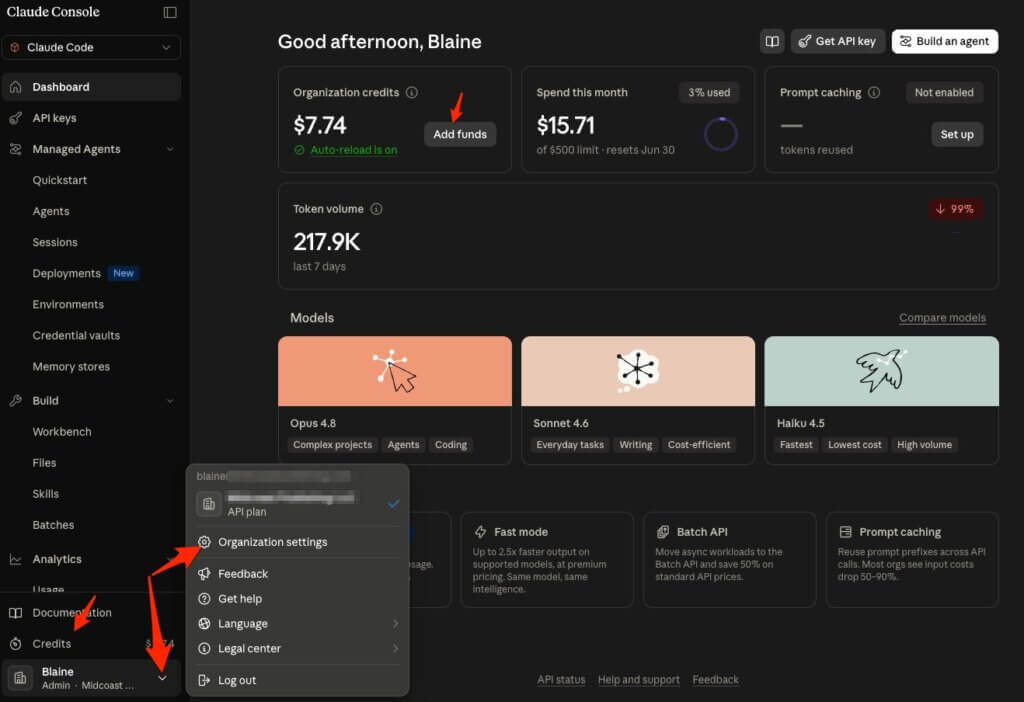
Task: Open the documentation book icon button
Action: (x=772, y=41)
